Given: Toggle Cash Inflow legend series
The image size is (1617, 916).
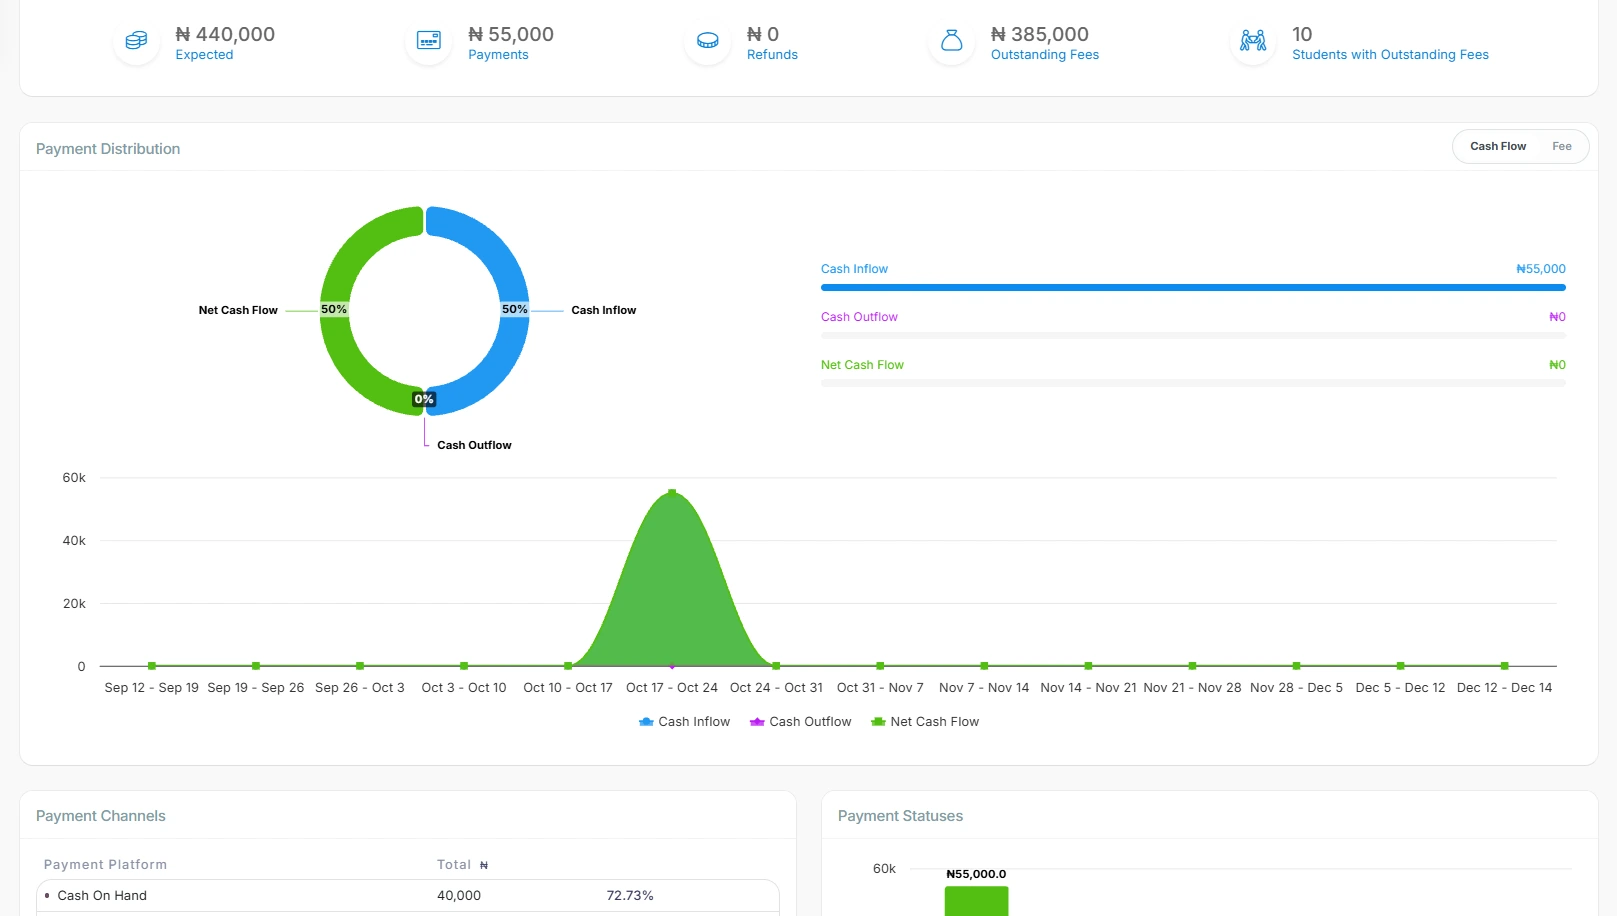Looking at the screenshot, I should (684, 722).
